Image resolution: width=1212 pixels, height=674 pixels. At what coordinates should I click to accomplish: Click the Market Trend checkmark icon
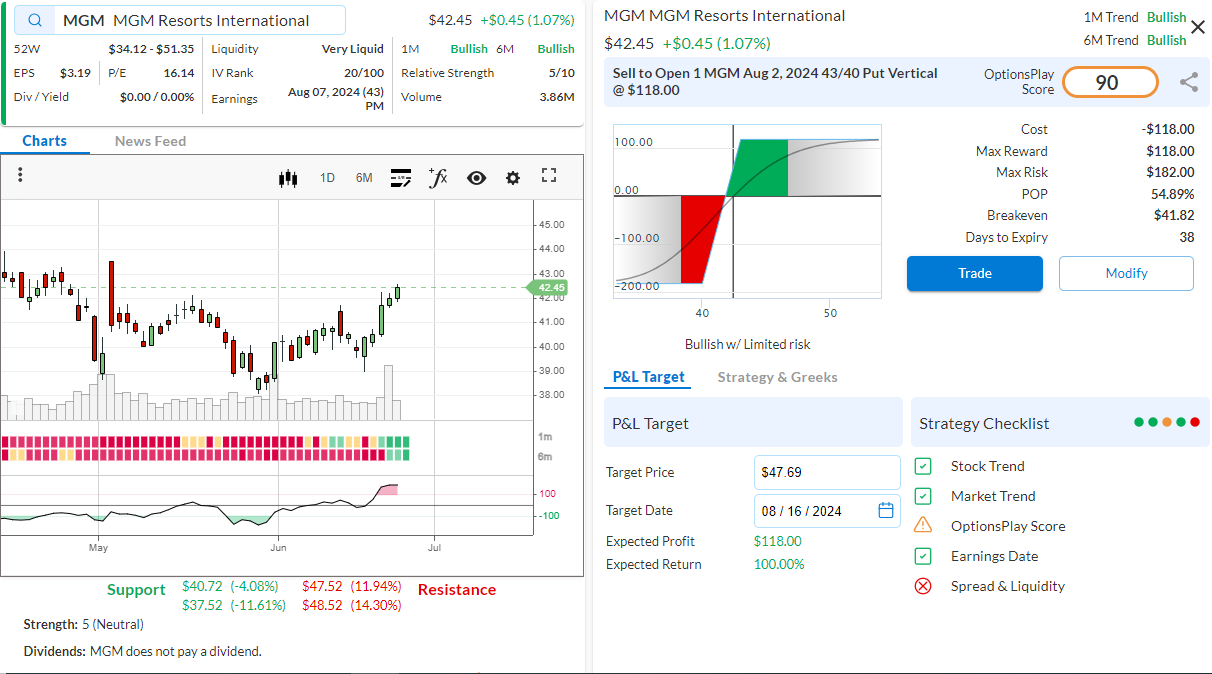point(923,496)
